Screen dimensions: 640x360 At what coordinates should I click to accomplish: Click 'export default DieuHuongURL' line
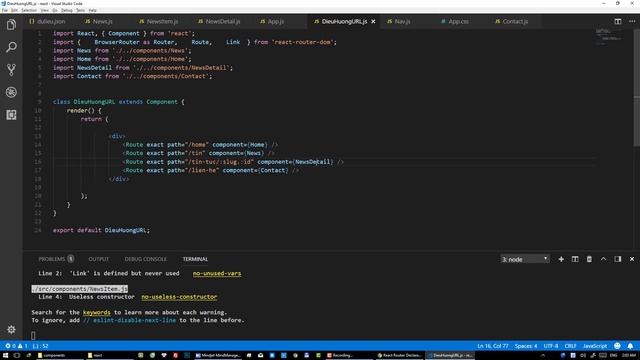[x=101, y=230]
